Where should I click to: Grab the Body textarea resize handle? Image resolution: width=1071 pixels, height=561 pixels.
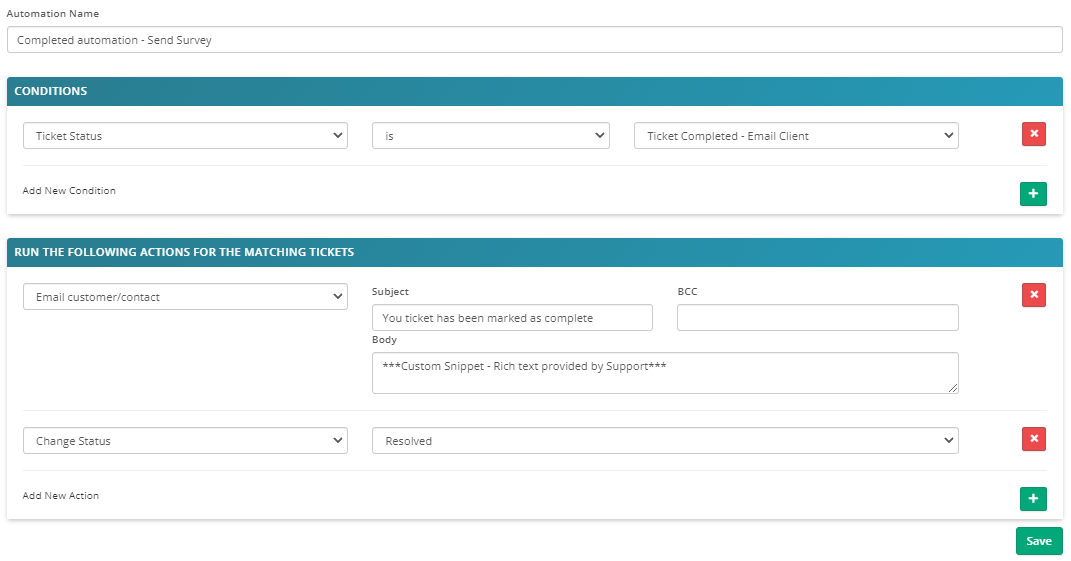[953, 388]
